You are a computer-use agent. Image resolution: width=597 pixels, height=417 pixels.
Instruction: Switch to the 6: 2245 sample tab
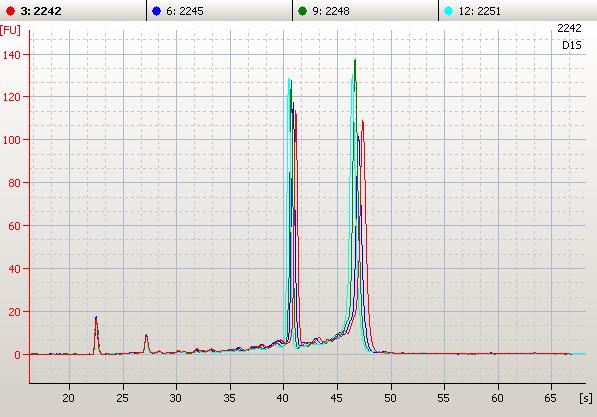point(219,11)
